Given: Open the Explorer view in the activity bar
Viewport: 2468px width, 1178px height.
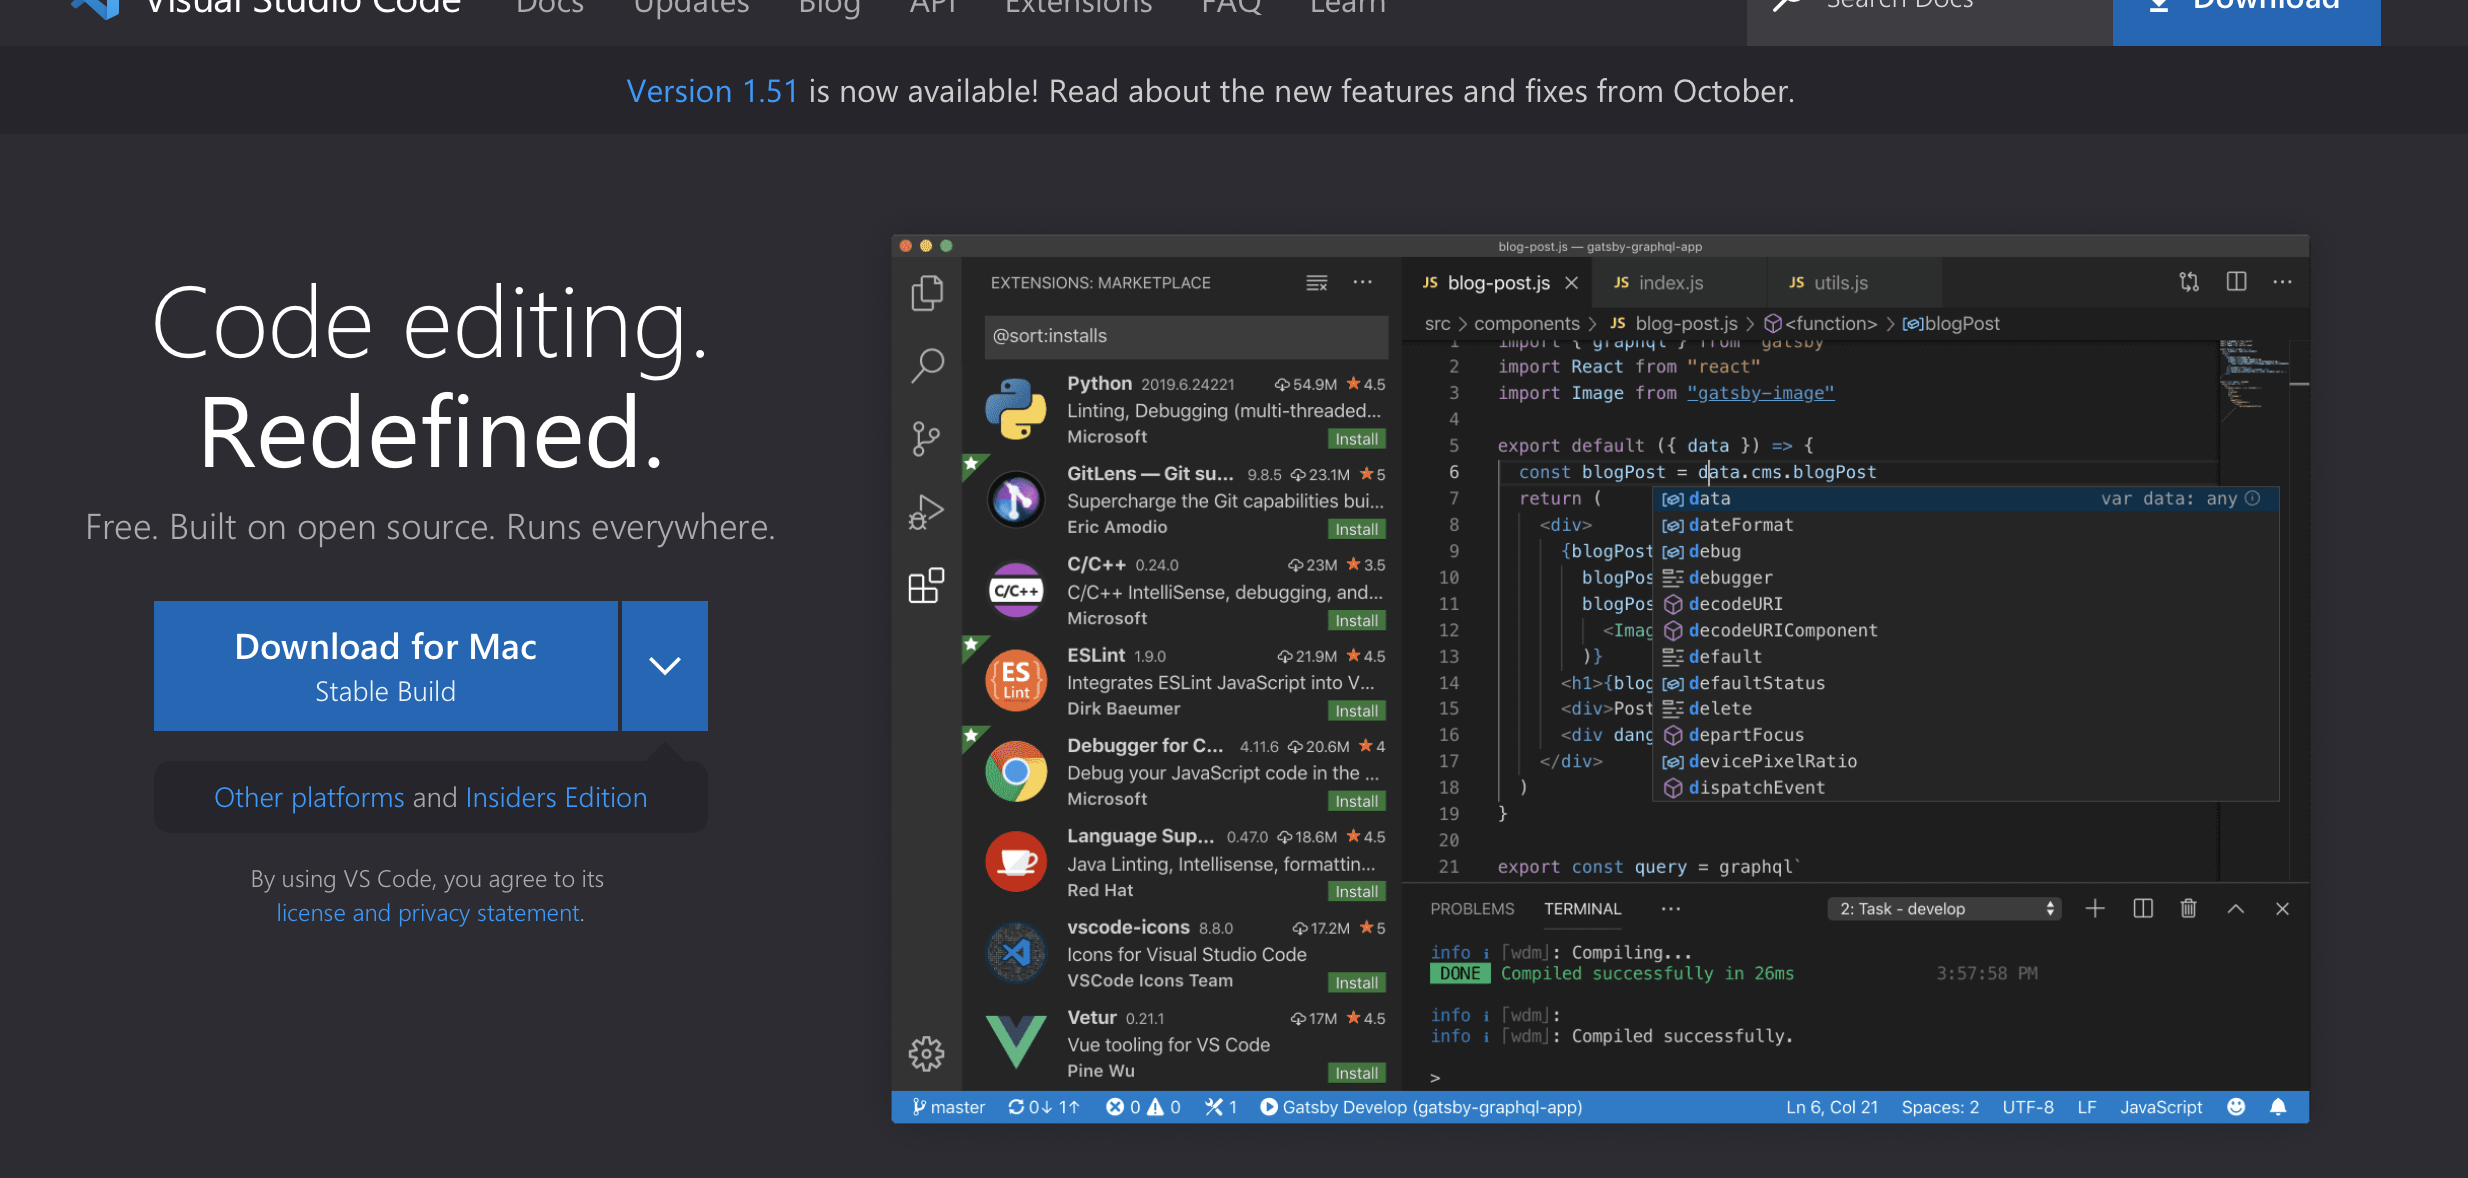Looking at the screenshot, I should [x=926, y=292].
